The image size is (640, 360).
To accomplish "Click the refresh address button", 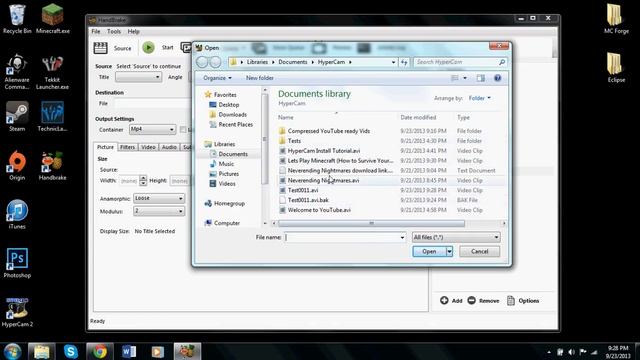I will [x=404, y=62].
